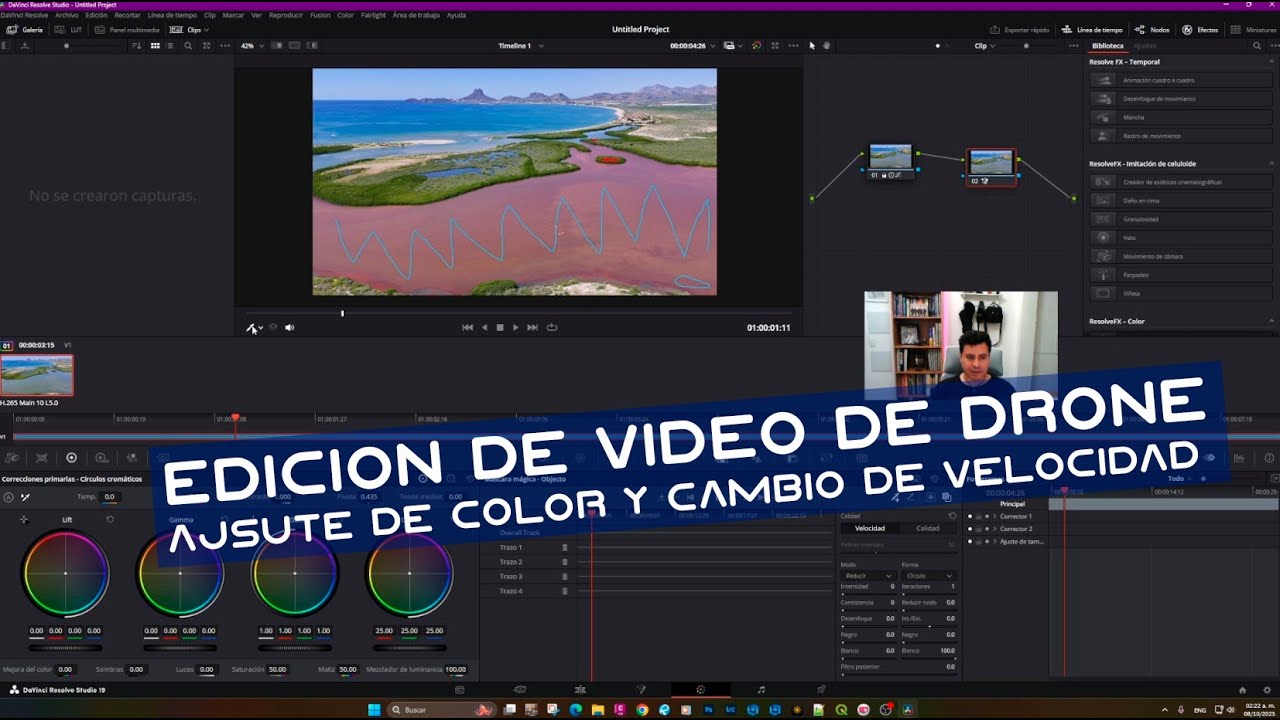Play the clip forward

coord(516,327)
